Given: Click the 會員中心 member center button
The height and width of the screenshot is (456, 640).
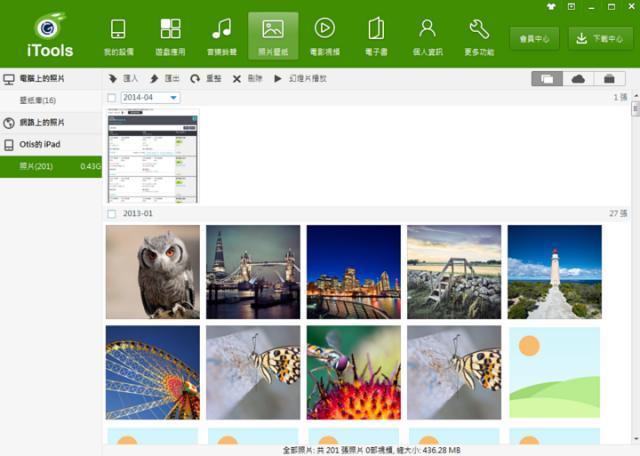Looking at the screenshot, I should pyautogui.click(x=534, y=39).
